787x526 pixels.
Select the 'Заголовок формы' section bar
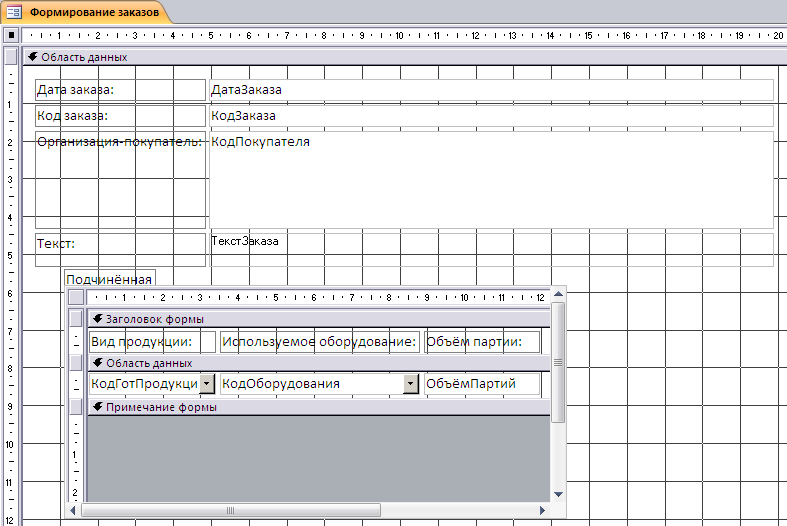click(319, 319)
